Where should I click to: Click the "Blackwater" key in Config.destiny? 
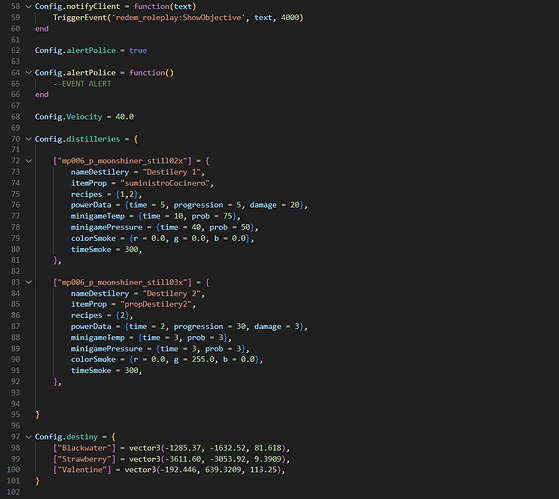pos(84,448)
